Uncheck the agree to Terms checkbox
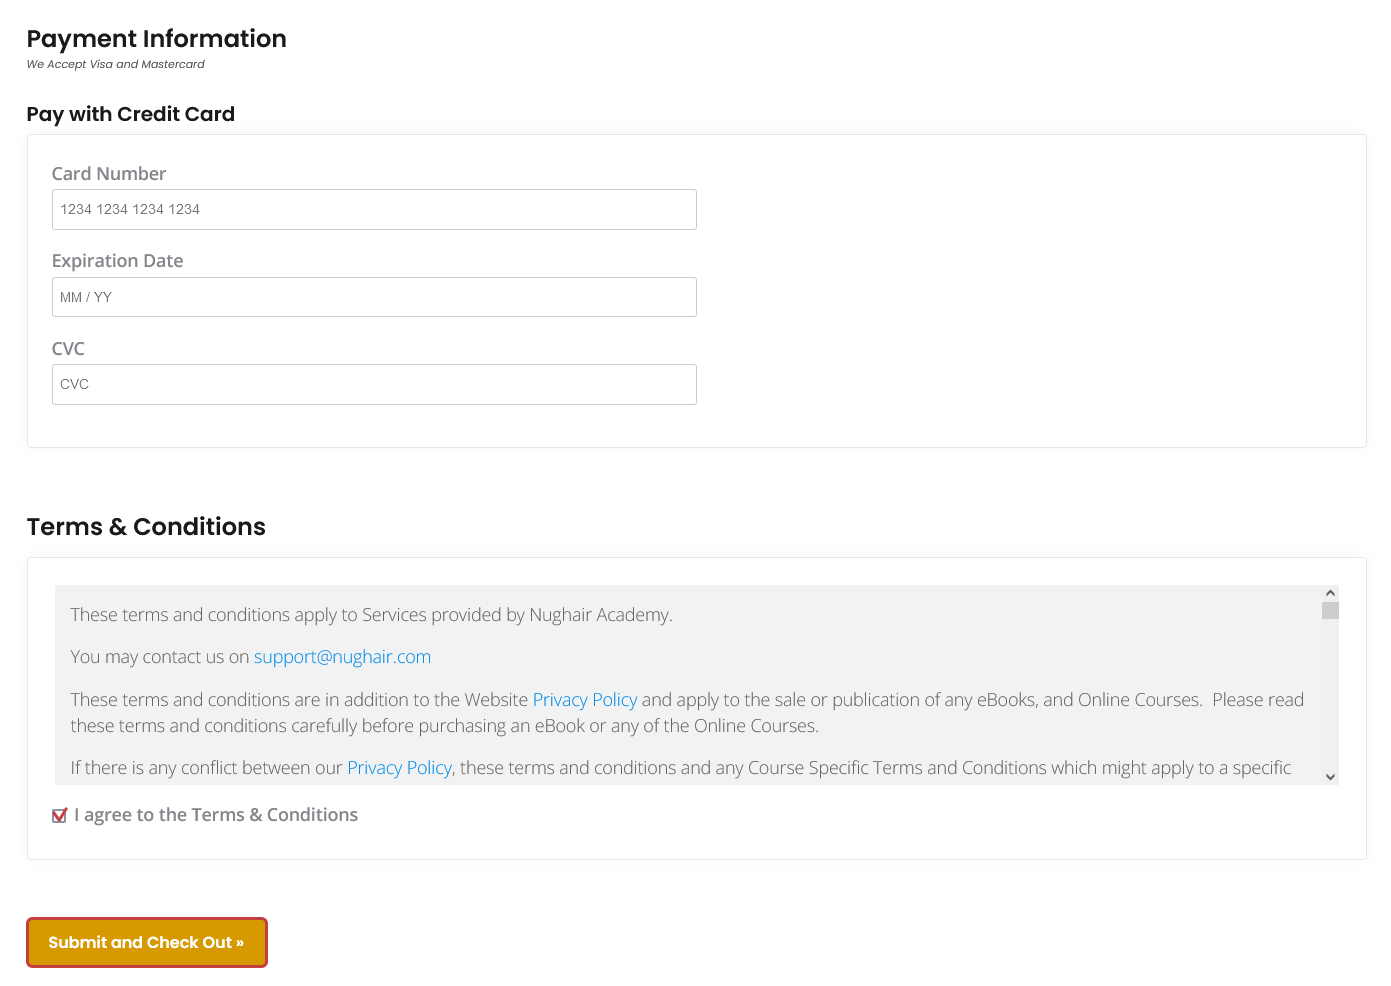 pyautogui.click(x=60, y=816)
